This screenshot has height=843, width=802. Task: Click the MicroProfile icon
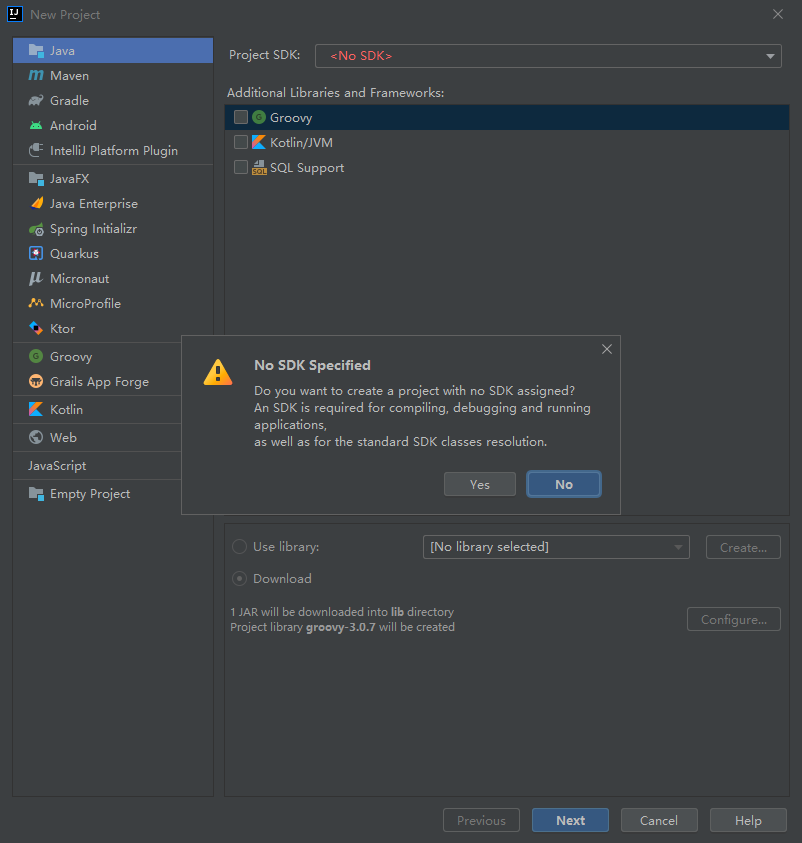coord(36,303)
